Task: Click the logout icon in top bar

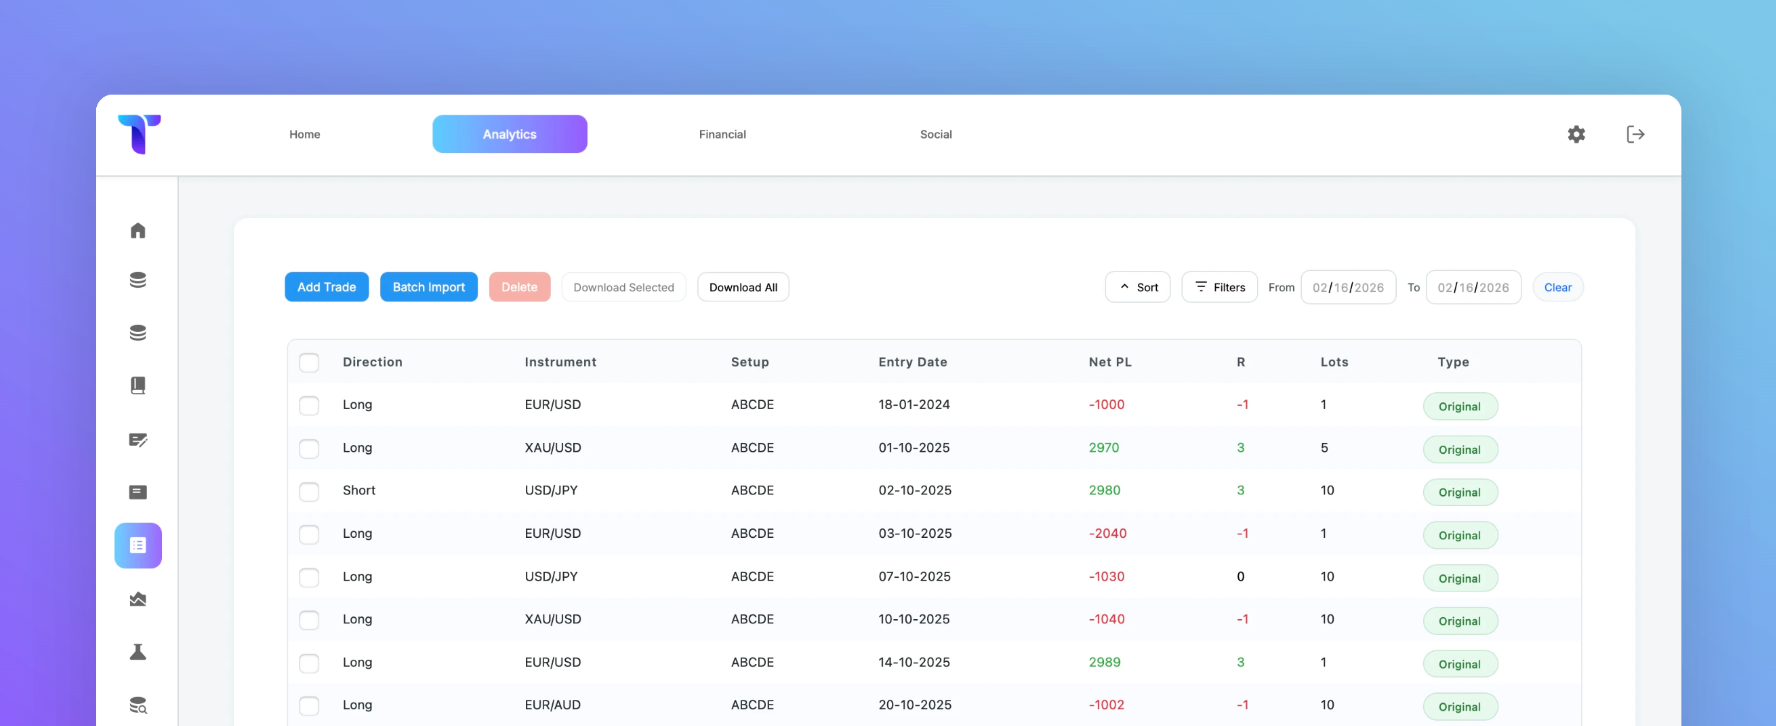Action: (1635, 134)
